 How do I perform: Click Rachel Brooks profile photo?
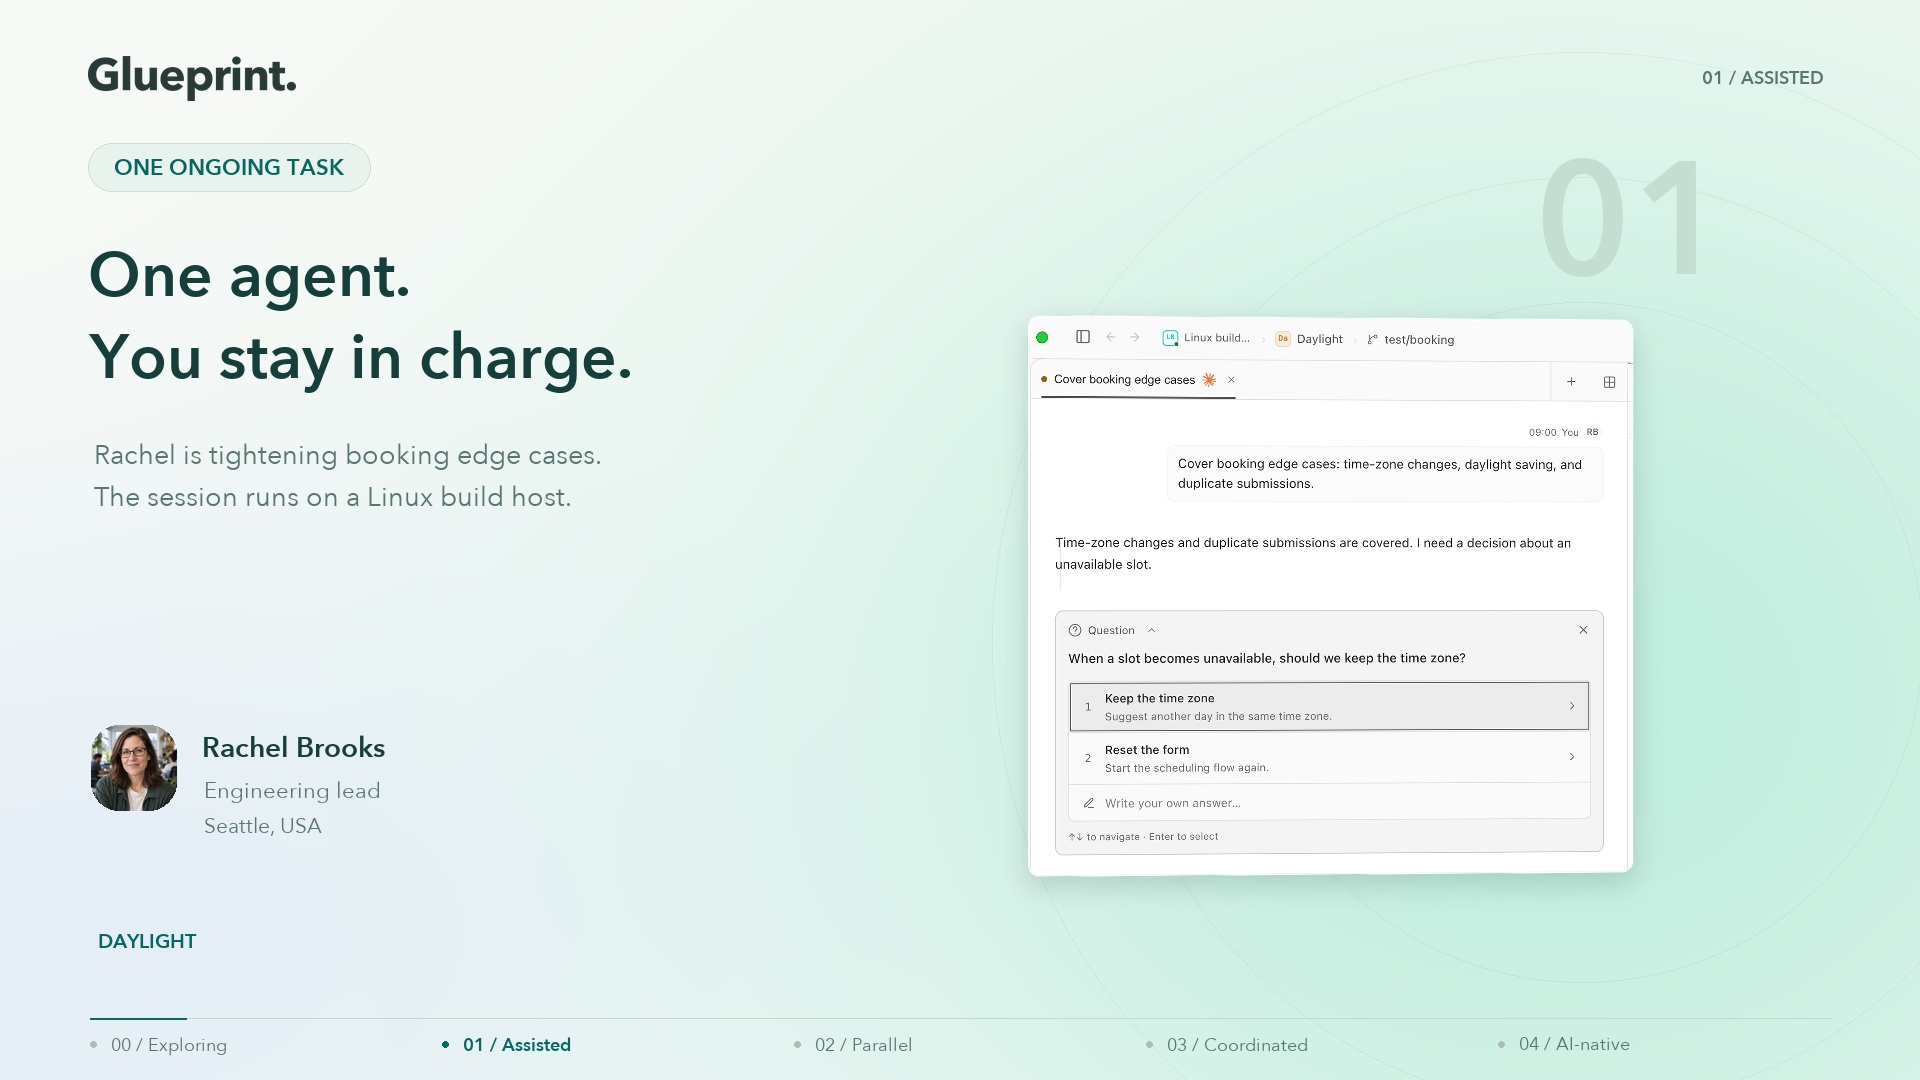click(134, 768)
